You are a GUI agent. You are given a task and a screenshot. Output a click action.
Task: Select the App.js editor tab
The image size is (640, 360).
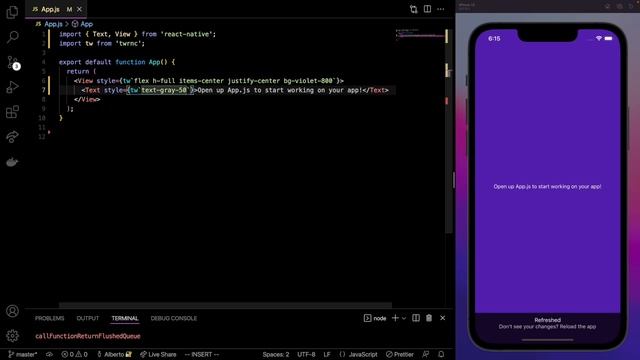click(56, 9)
